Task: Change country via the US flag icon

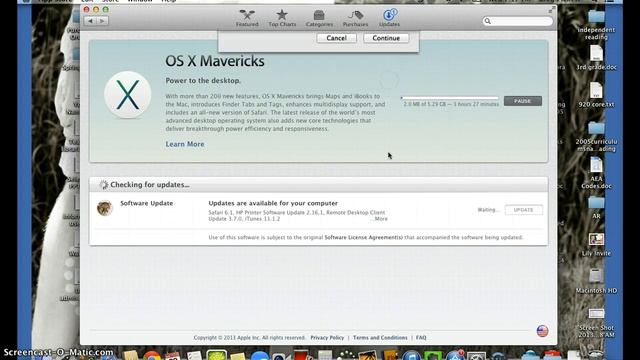Action: (x=542, y=331)
